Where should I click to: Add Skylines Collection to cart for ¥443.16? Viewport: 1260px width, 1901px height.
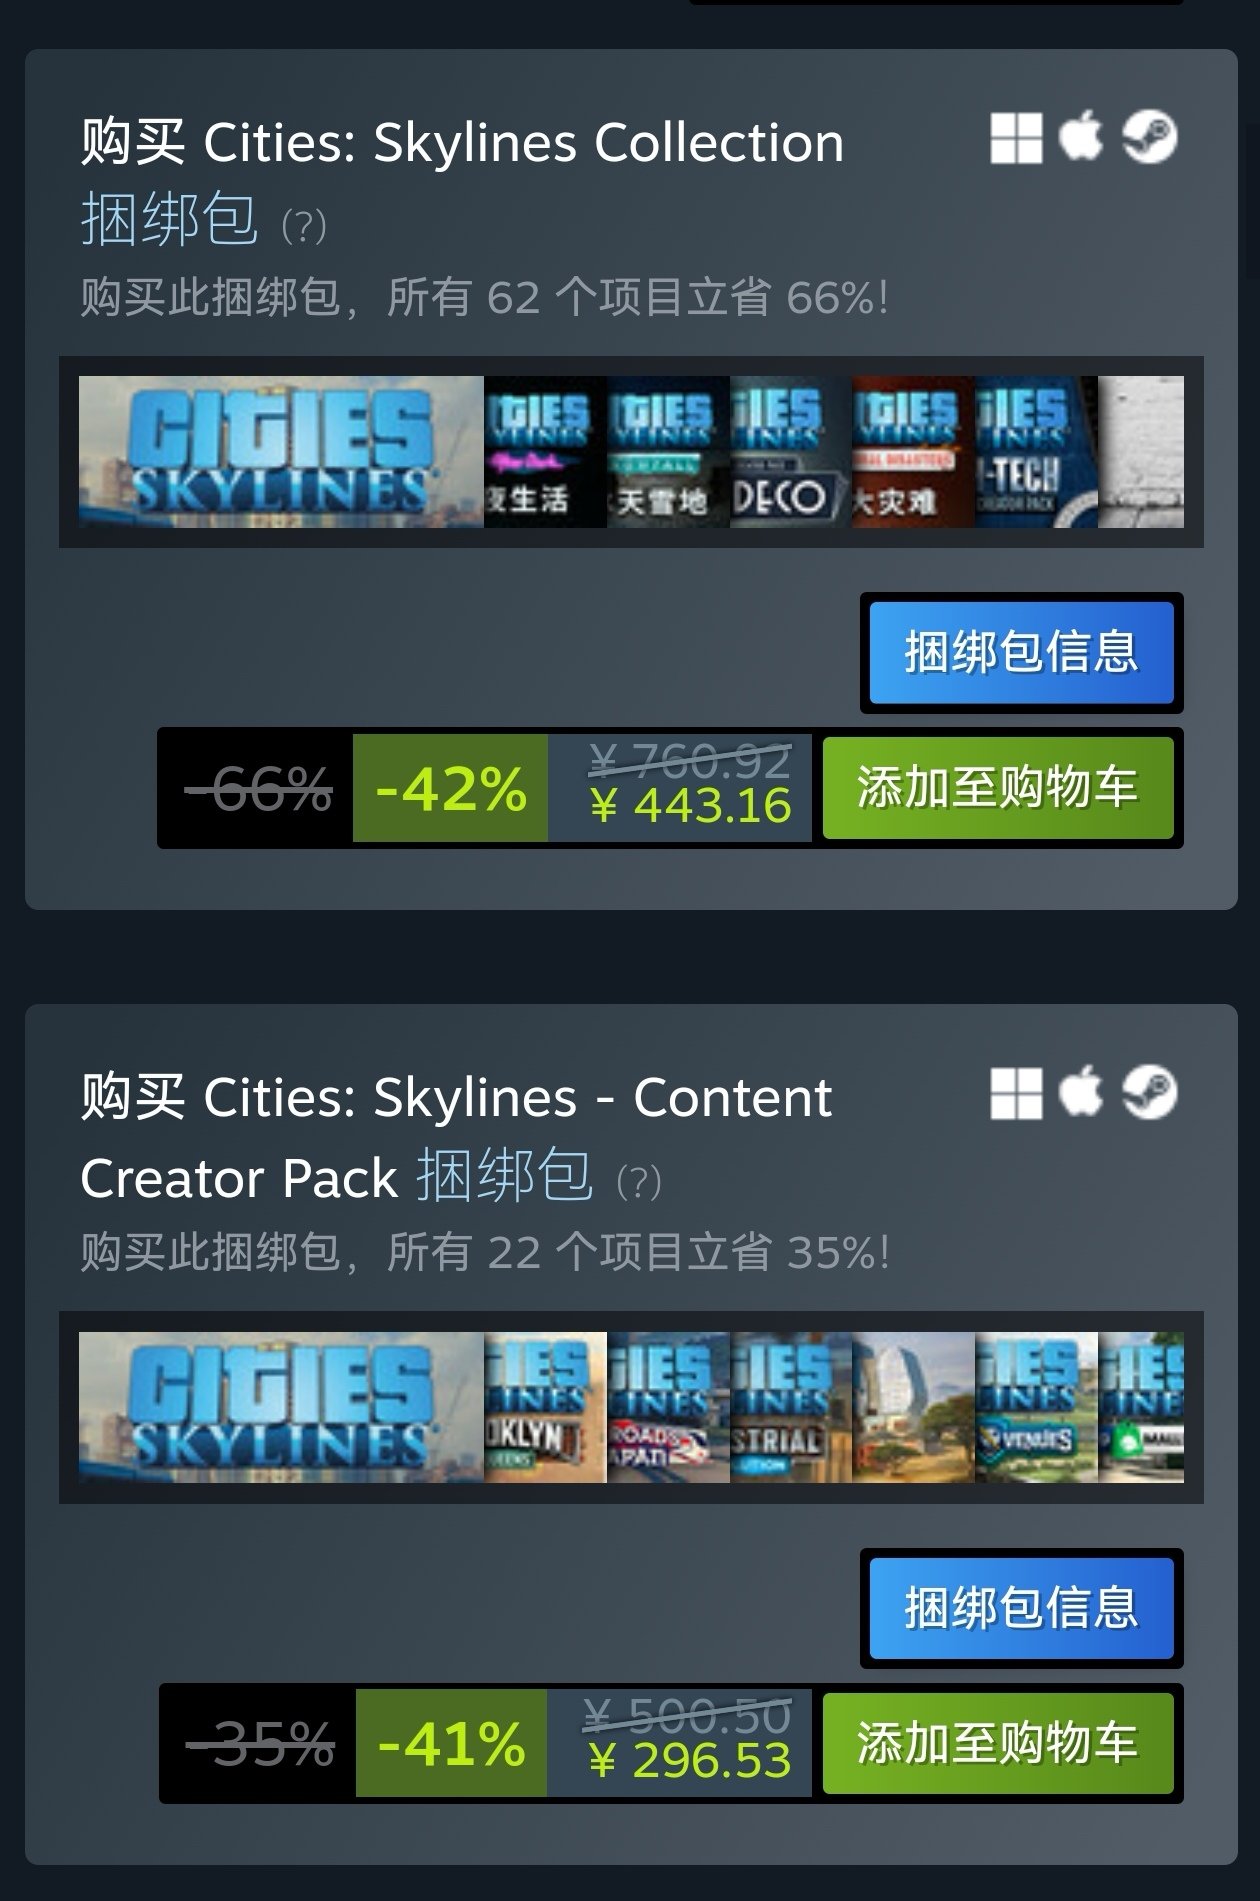click(998, 788)
